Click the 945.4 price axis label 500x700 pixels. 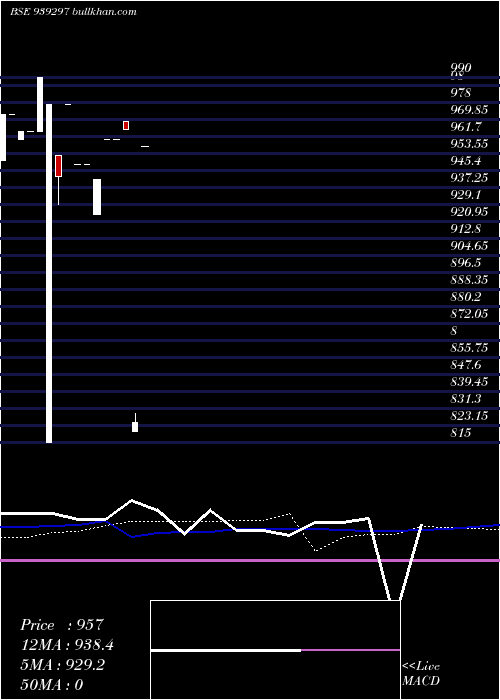pos(466,161)
